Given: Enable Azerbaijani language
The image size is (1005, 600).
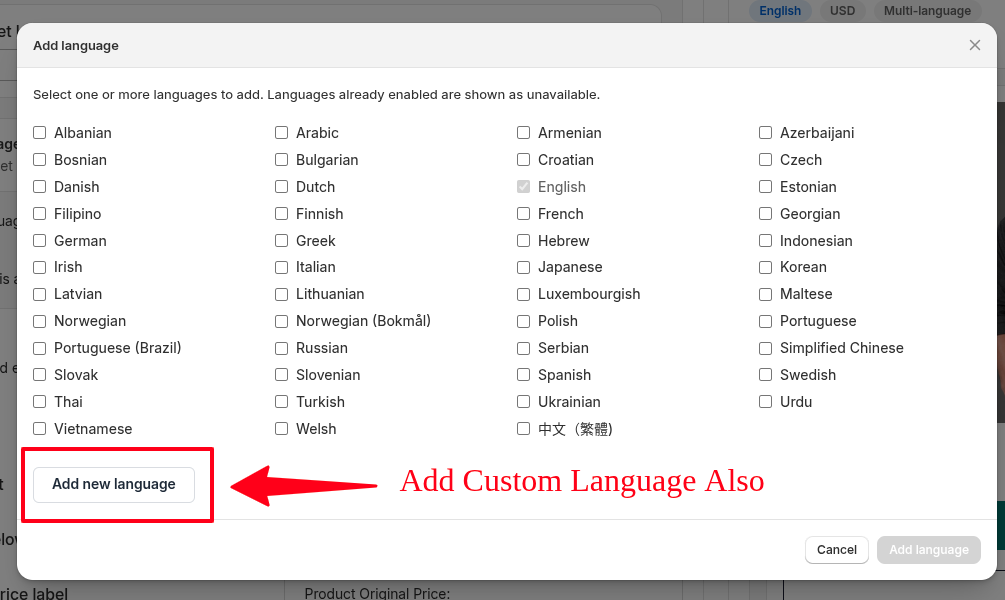Looking at the screenshot, I should click(765, 133).
